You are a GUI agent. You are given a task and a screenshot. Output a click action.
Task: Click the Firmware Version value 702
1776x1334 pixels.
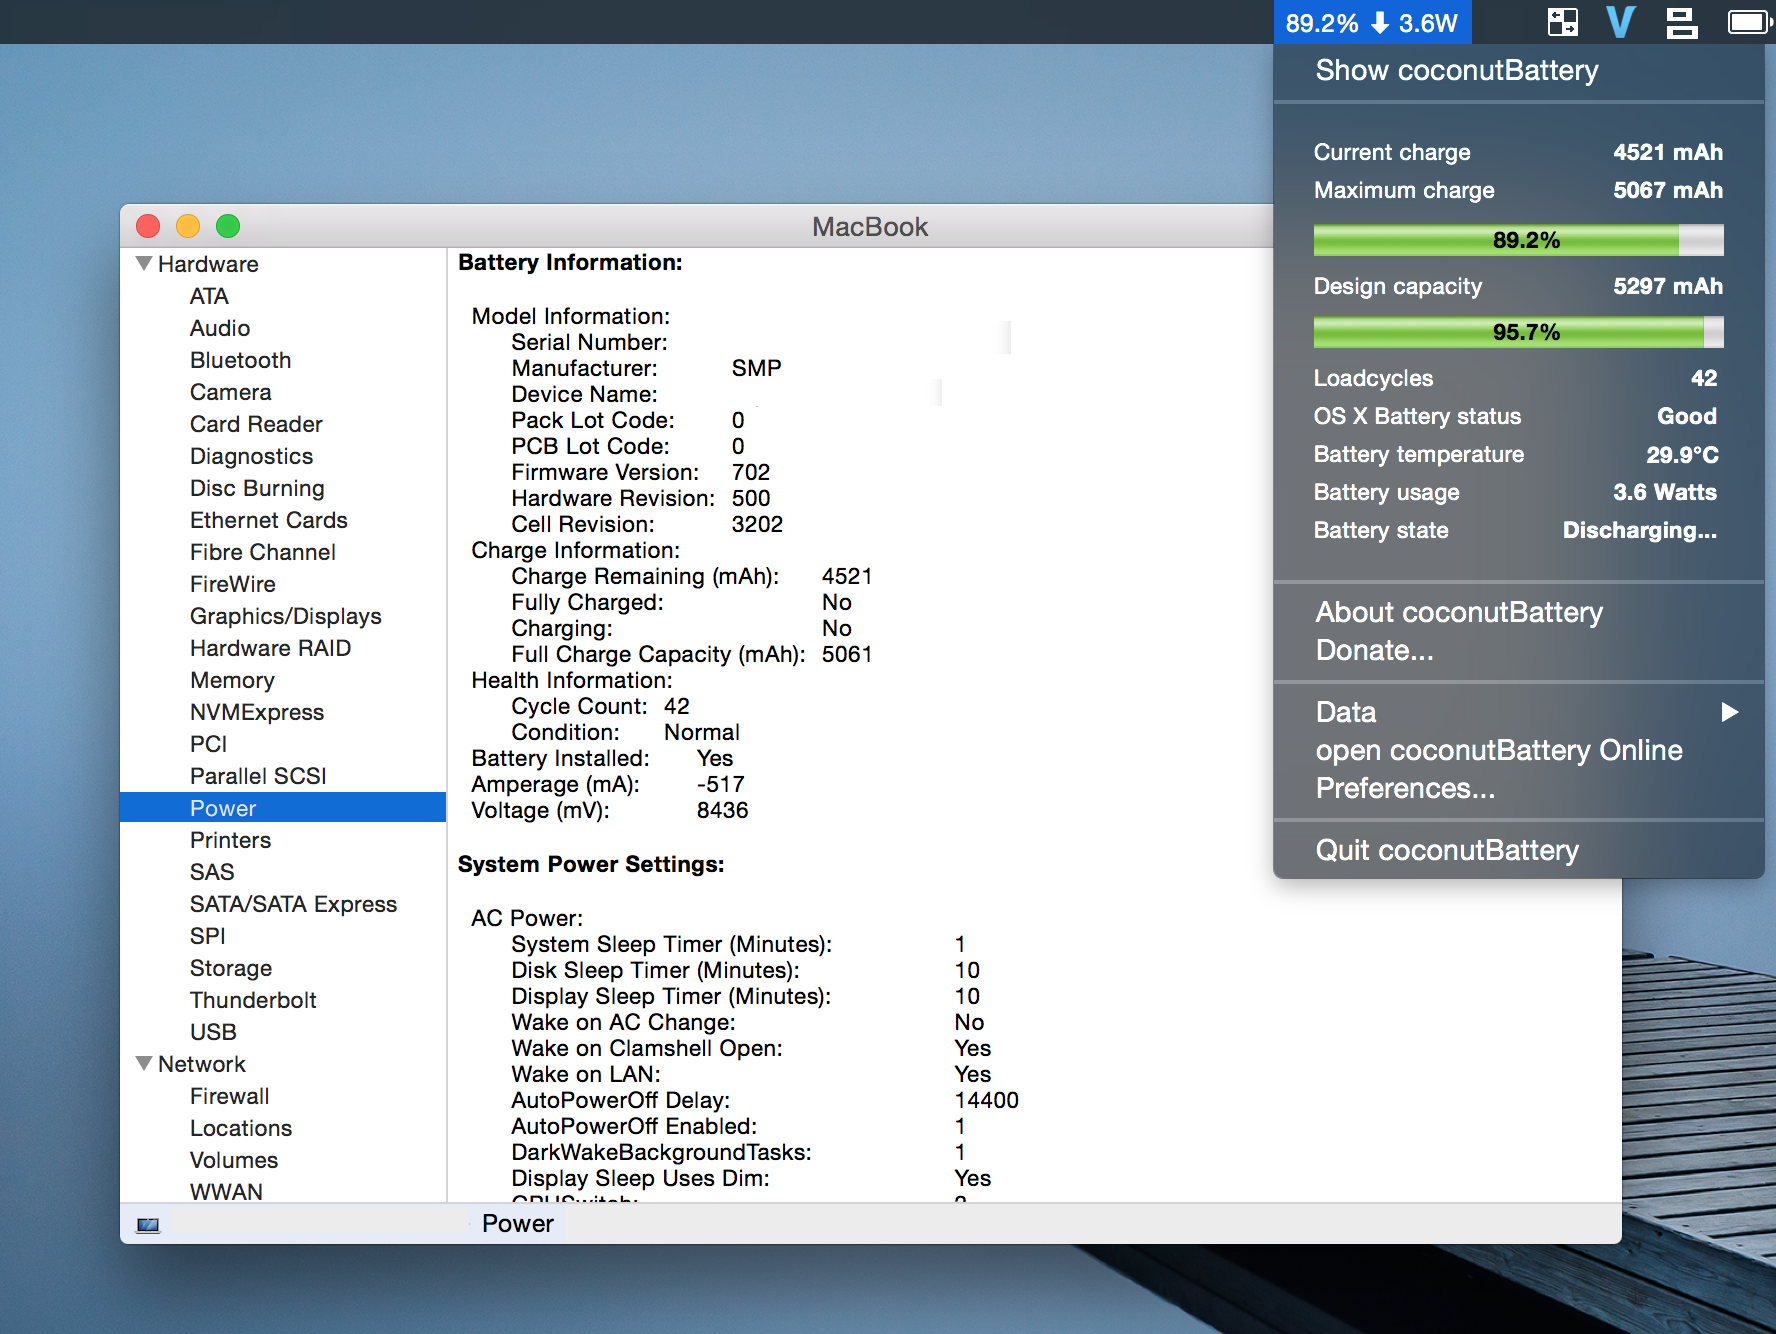coord(751,472)
